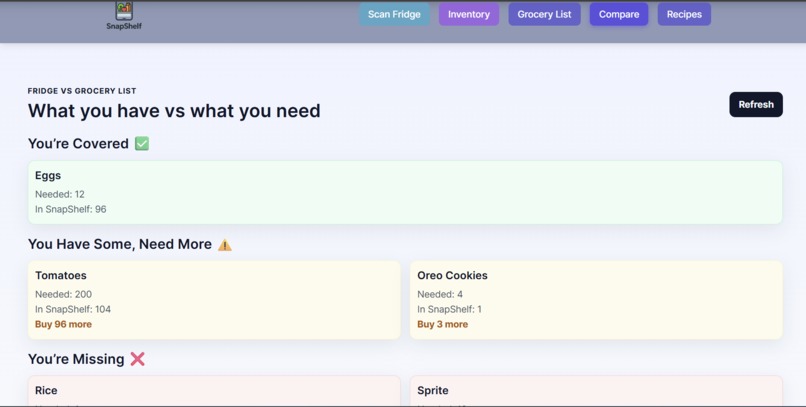The height and width of the screenshot is (407, 806).
Task: Click the red X beside You're Missing
Action: click(137, 359)
